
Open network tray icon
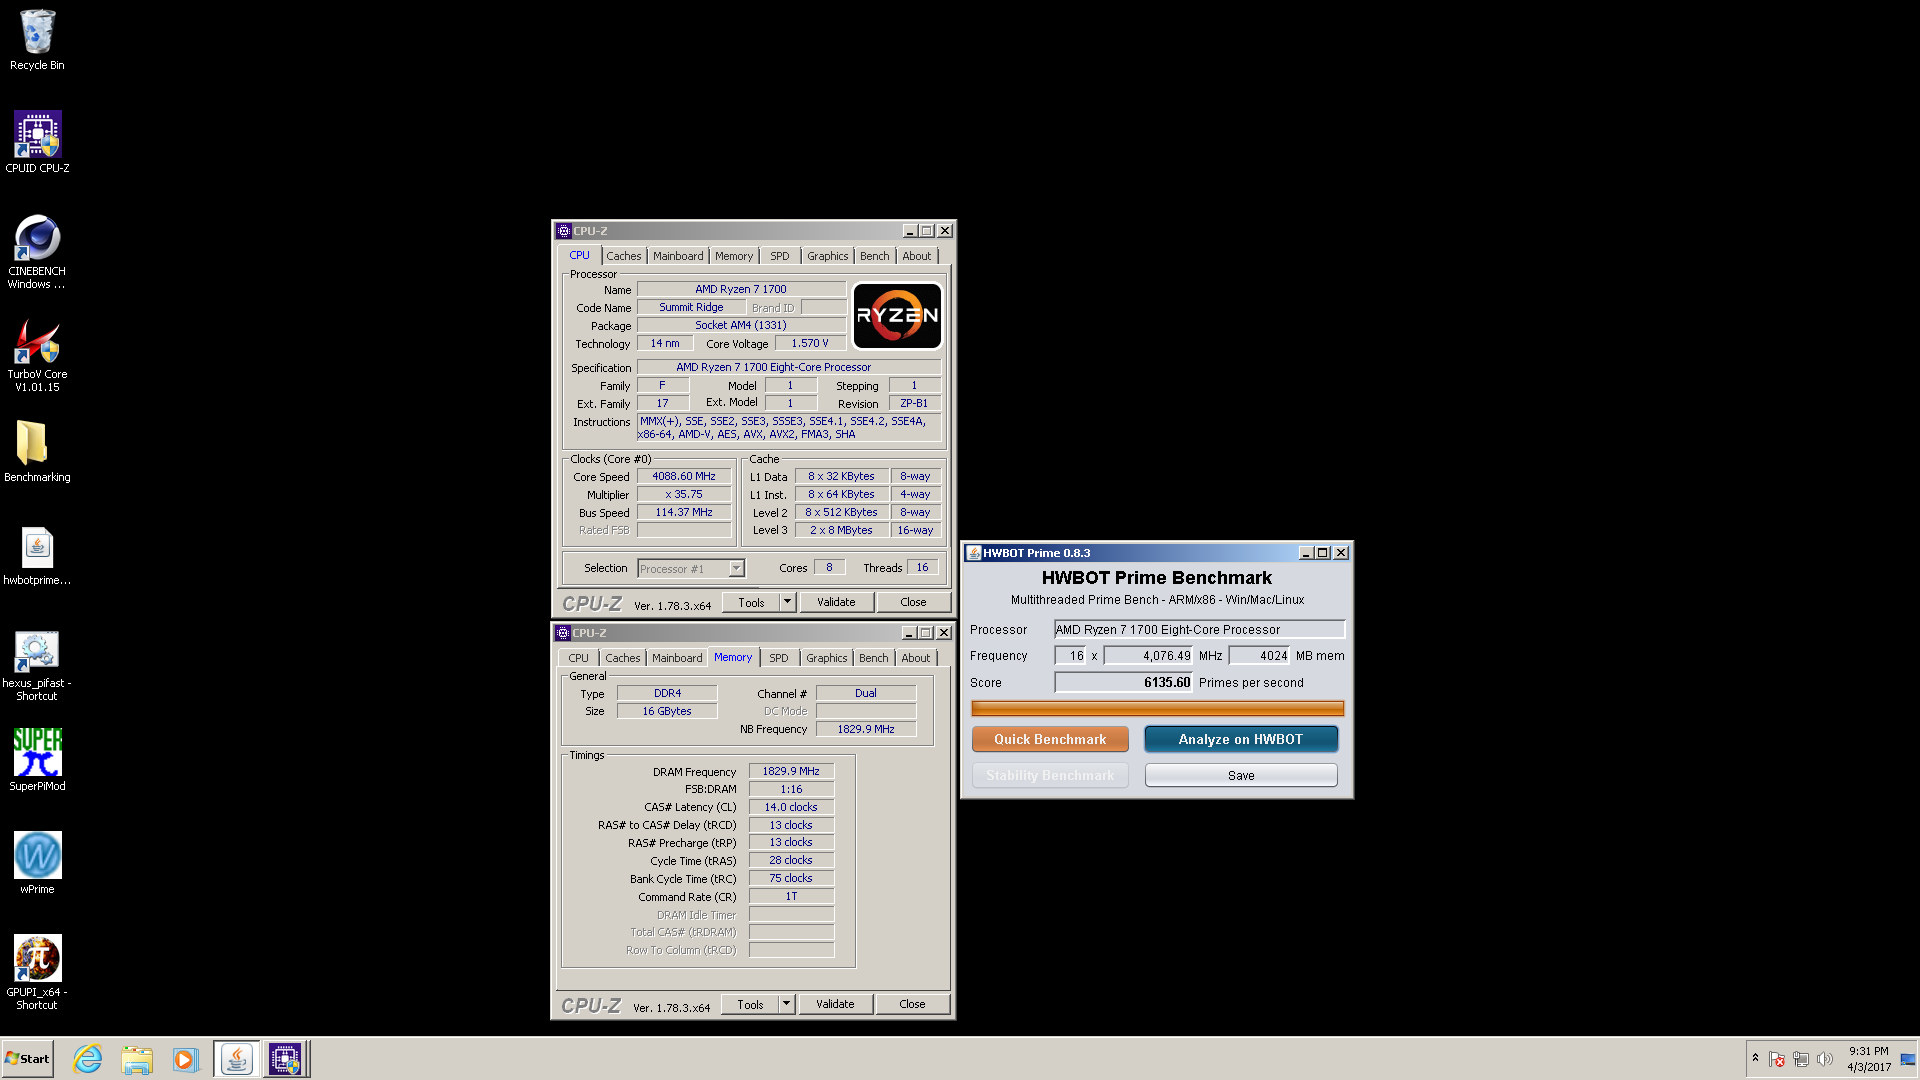tap(1801, 1059)
